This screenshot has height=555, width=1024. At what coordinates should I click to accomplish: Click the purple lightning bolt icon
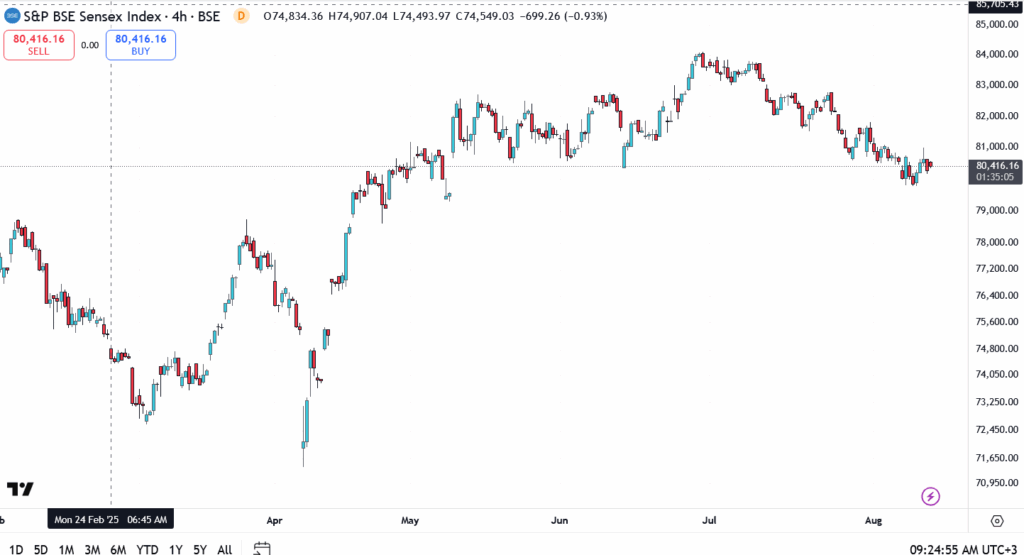[x=931, y=496]
